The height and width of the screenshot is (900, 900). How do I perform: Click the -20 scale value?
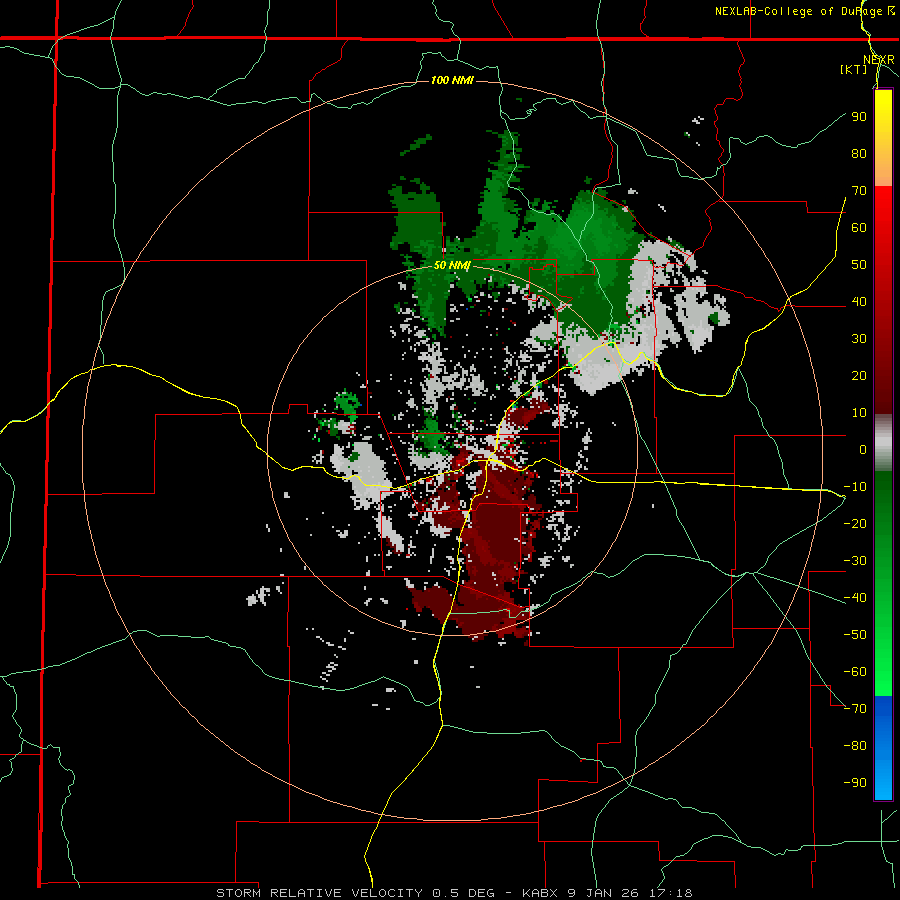point(855,523)
